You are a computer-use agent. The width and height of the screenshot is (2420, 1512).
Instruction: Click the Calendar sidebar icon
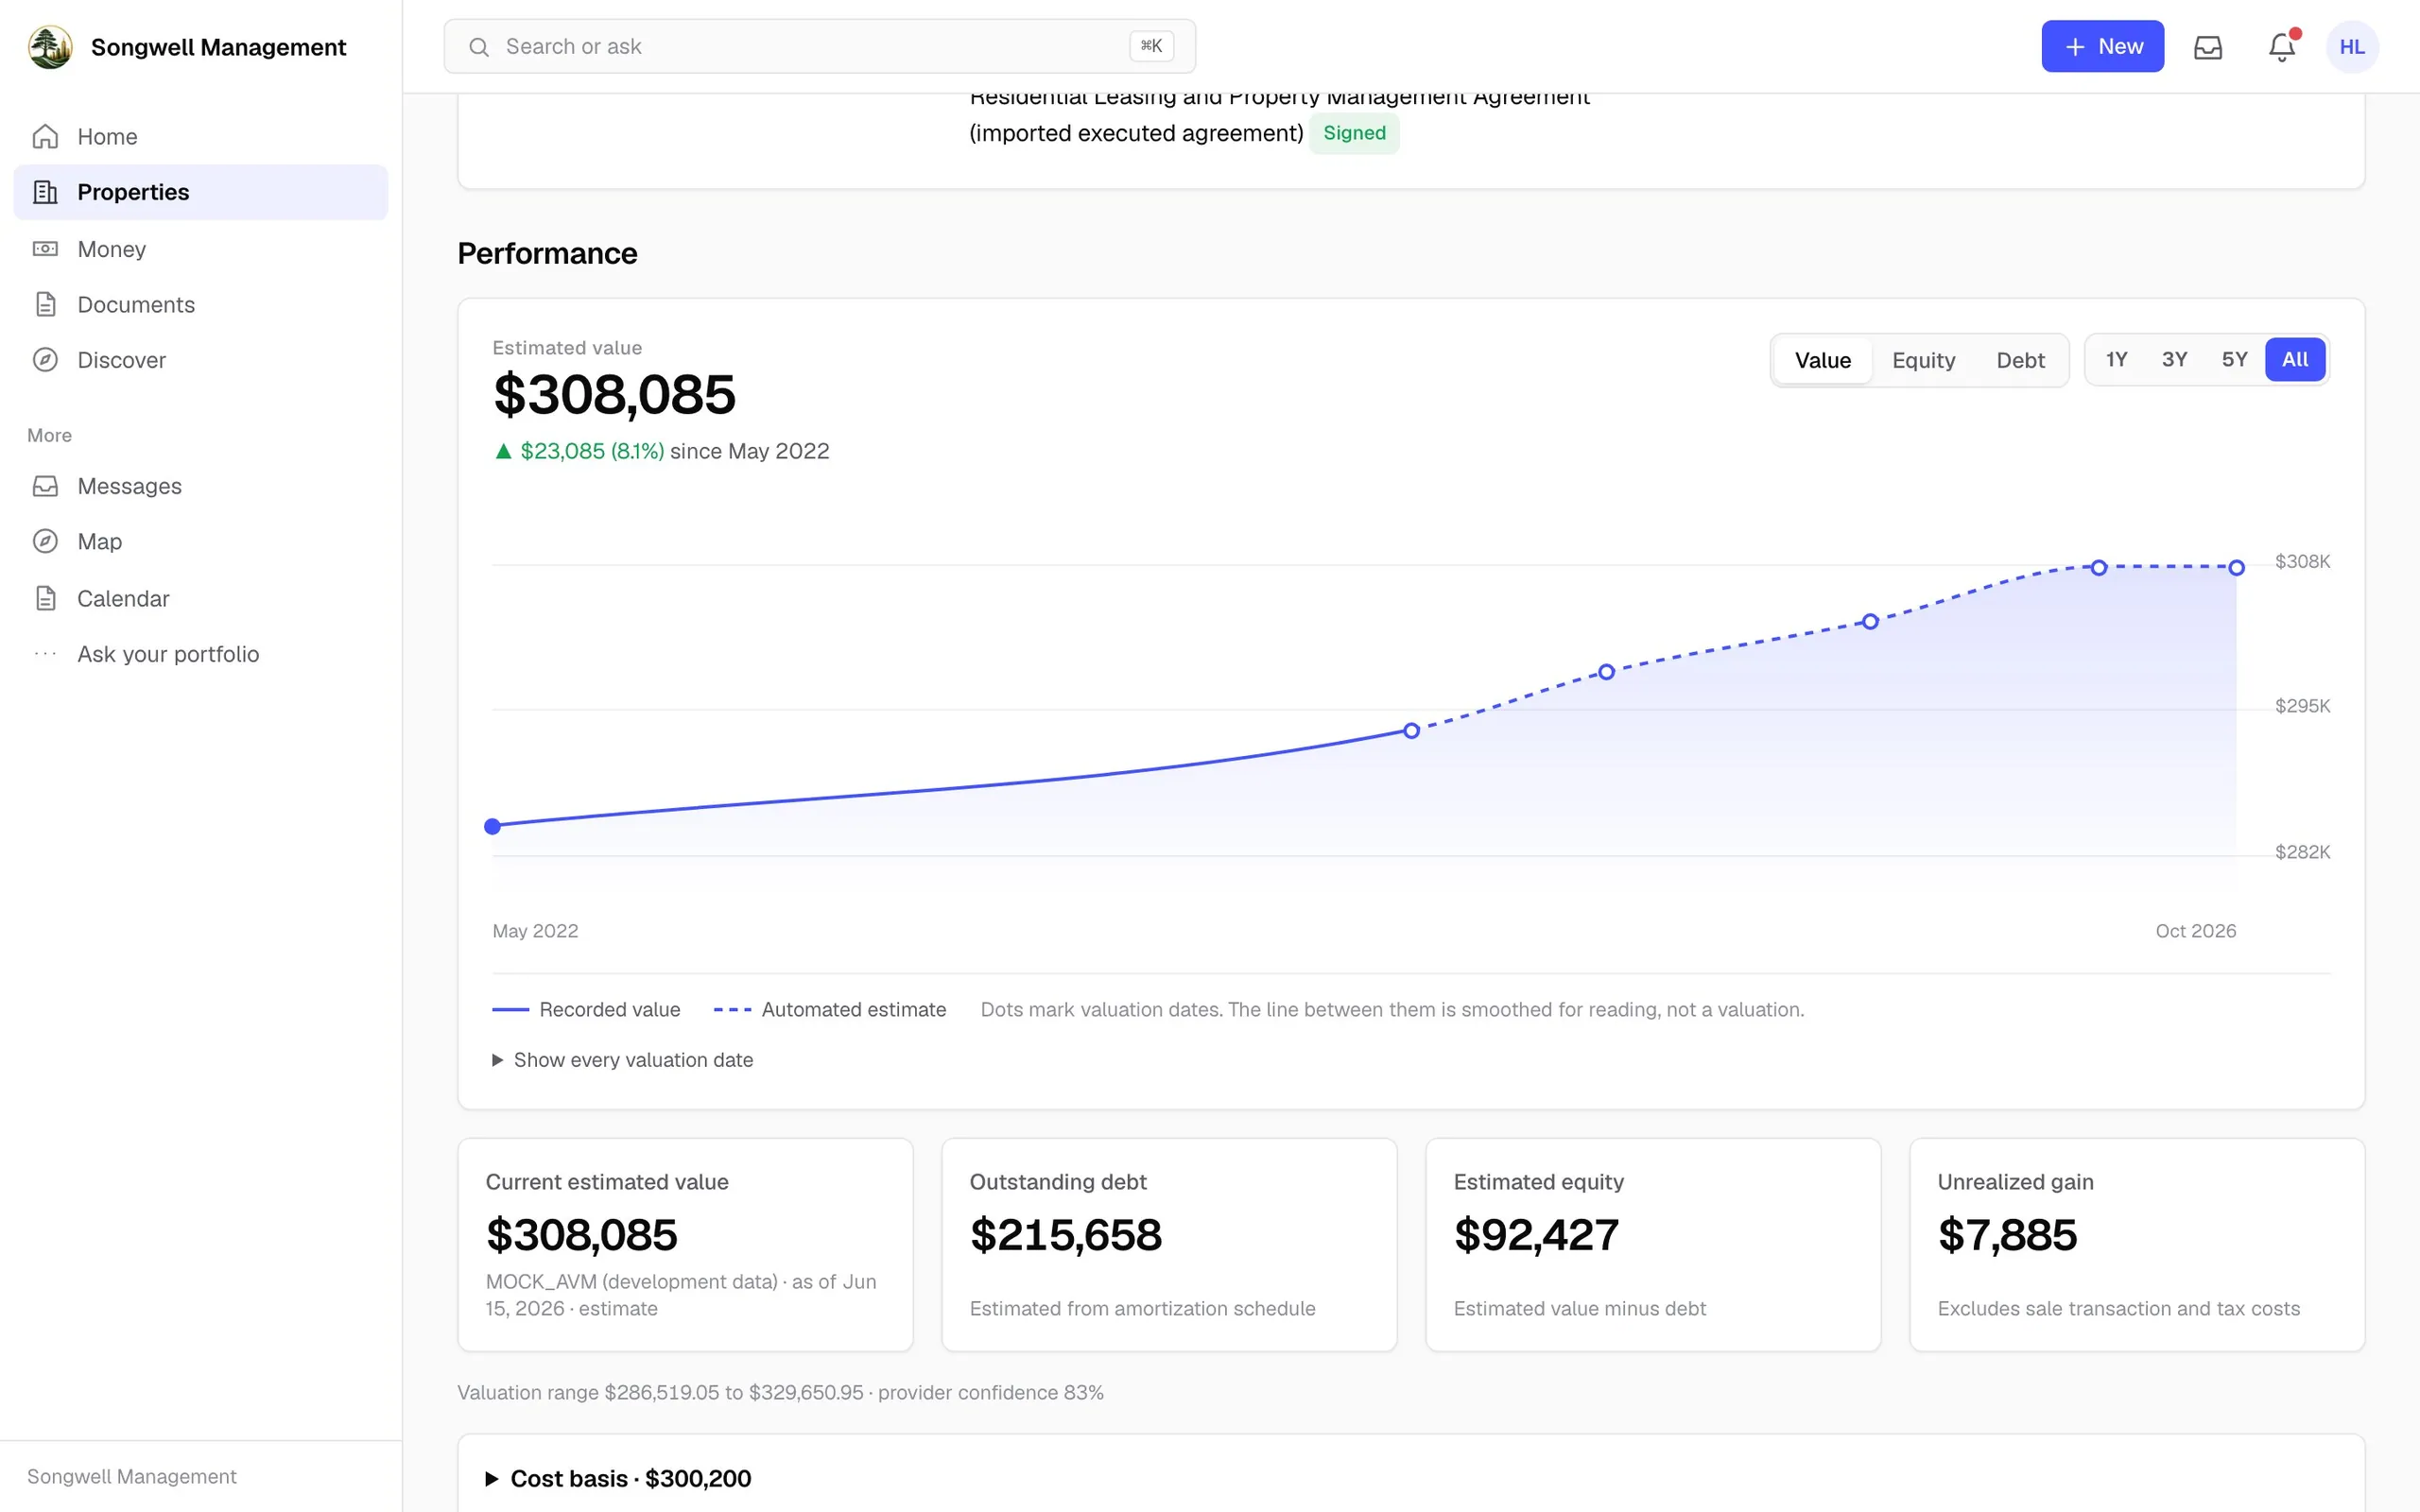[45, 598]
